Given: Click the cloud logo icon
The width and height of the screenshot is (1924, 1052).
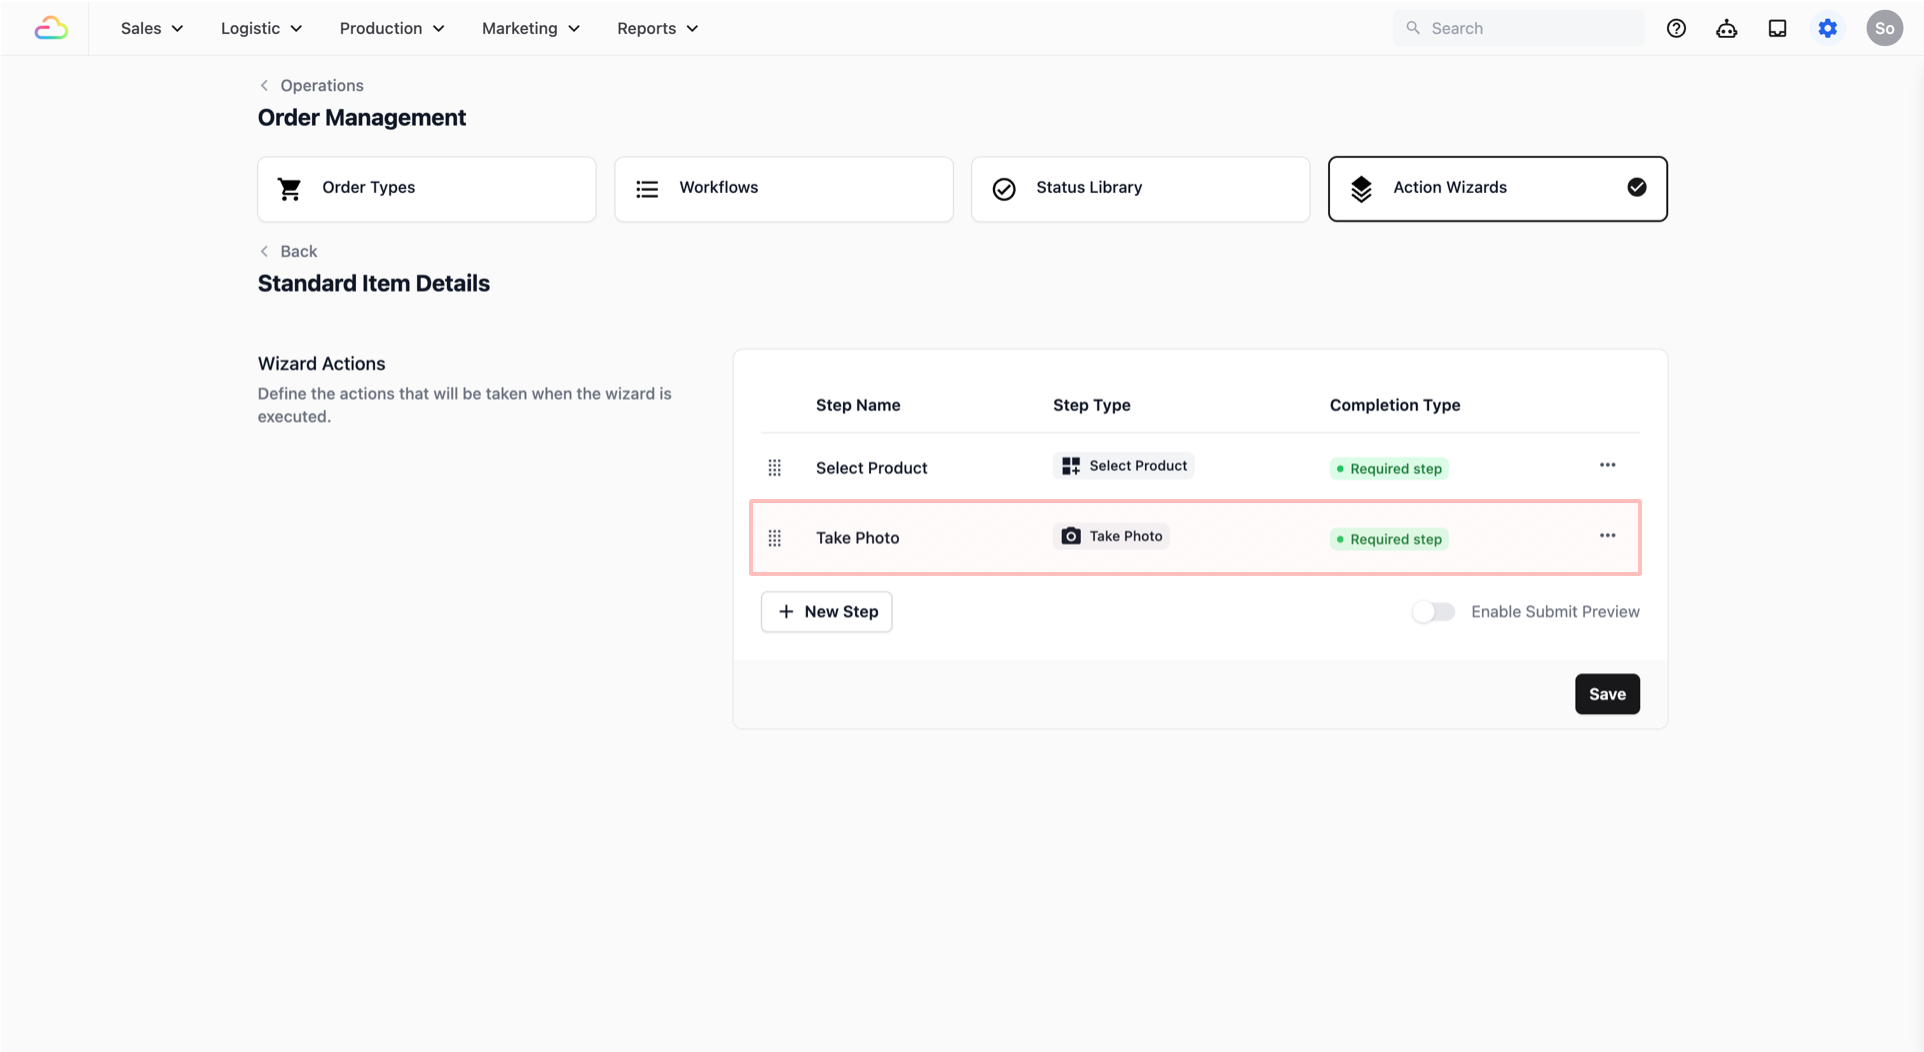Looking at the screenshot, I should pyautogui.click(x=51, y=28).
